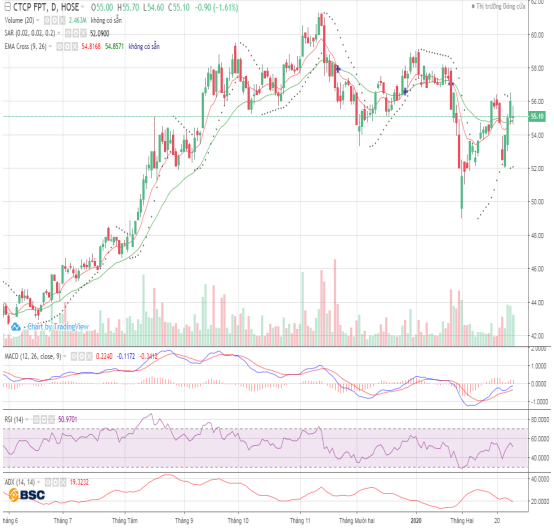Screen dimensions: 554x530
Task: Remove the SAR indicator from the chart
Action: pos(83,33)
